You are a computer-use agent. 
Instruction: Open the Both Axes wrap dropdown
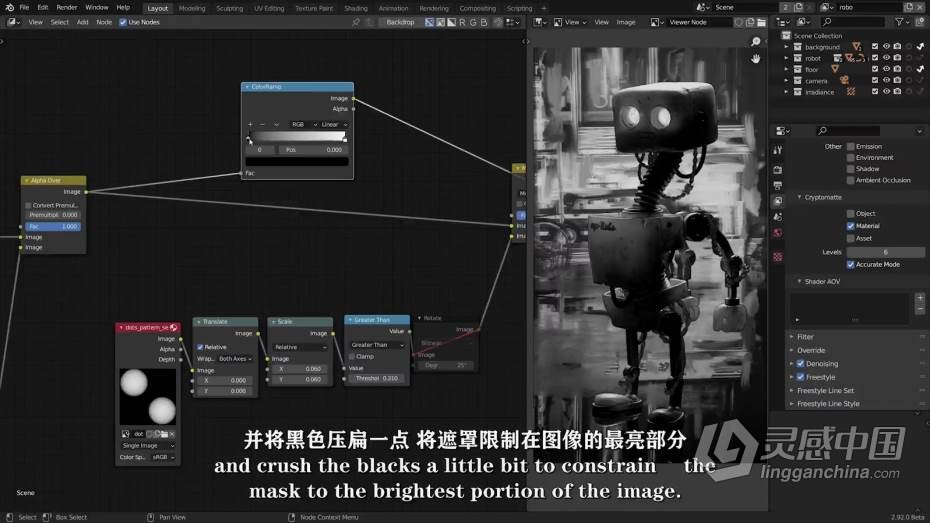235,359
